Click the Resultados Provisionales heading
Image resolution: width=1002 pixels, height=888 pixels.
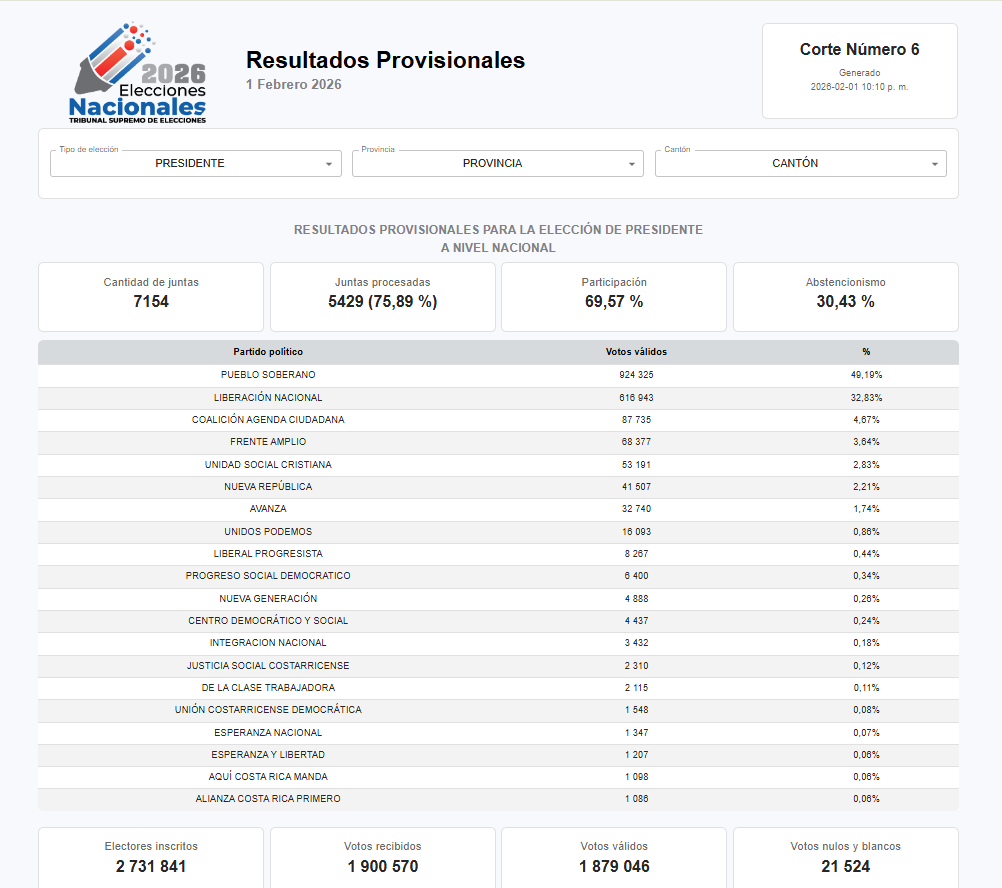click(385, 61)
